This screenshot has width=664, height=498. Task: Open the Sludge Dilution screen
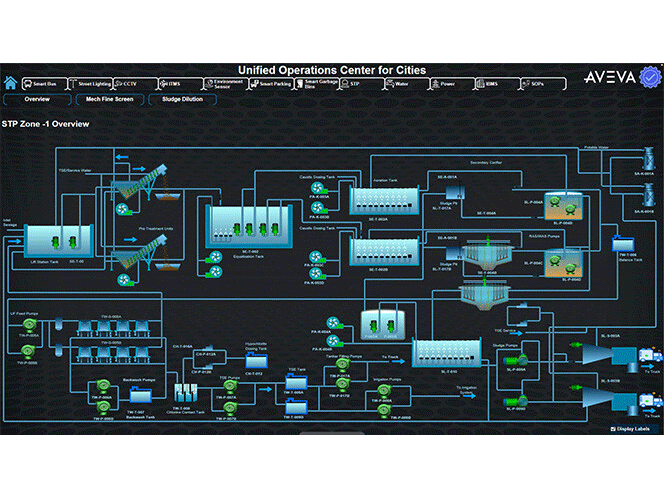(182, 100)
